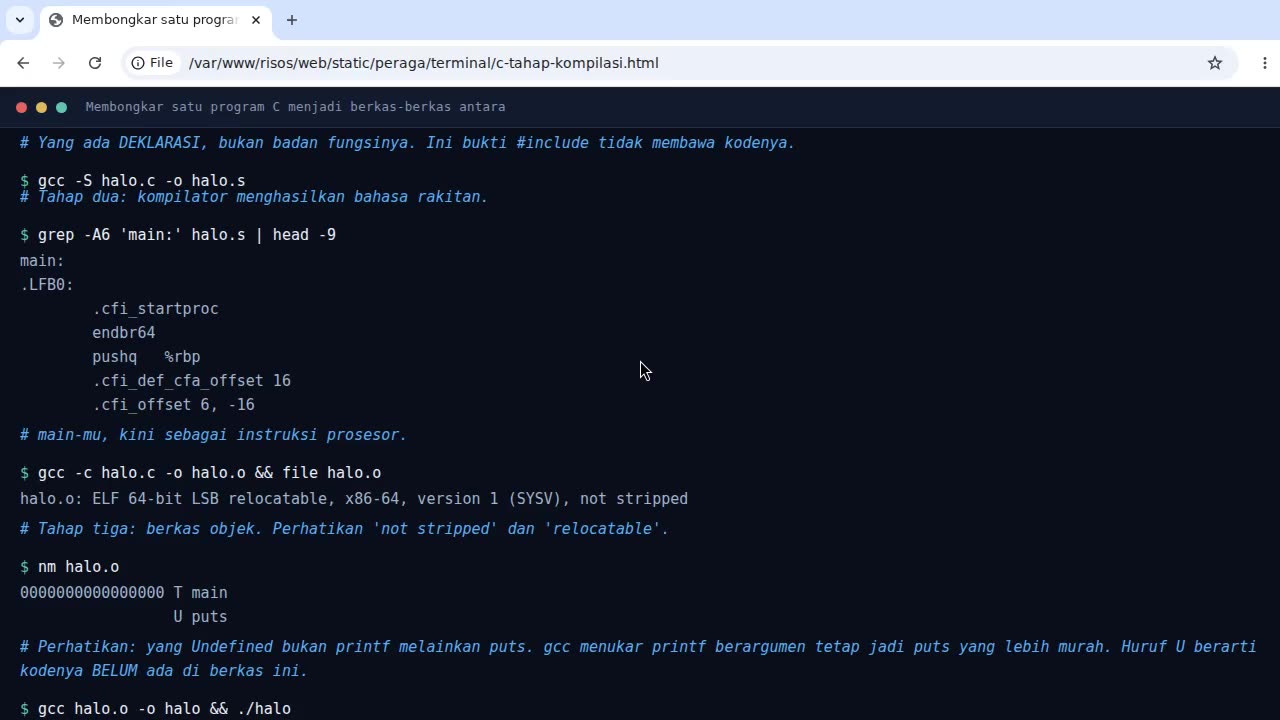The image size is (1280, 720).
Task: Close the Membongkar satu program tab
Action: point(256,20)
